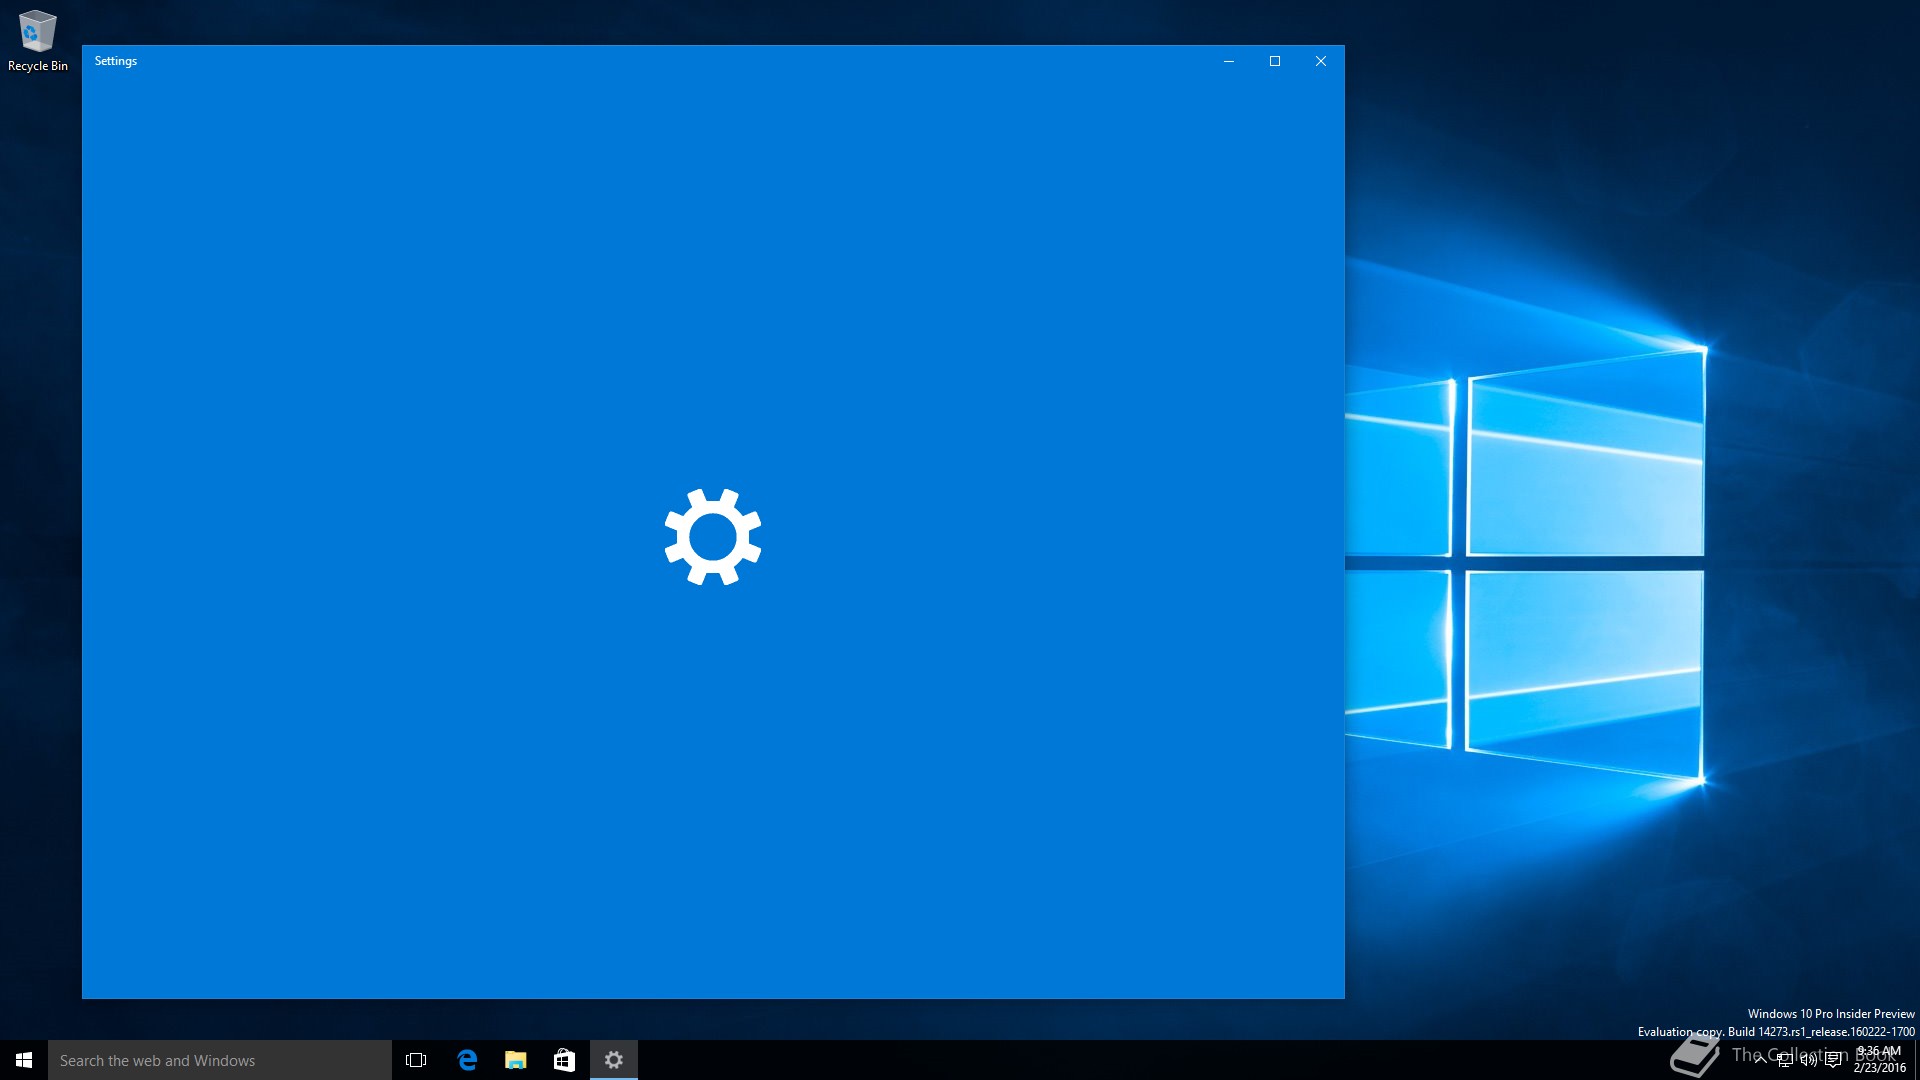Open File Explorer from the taskbar

[x=515, y=1060]
